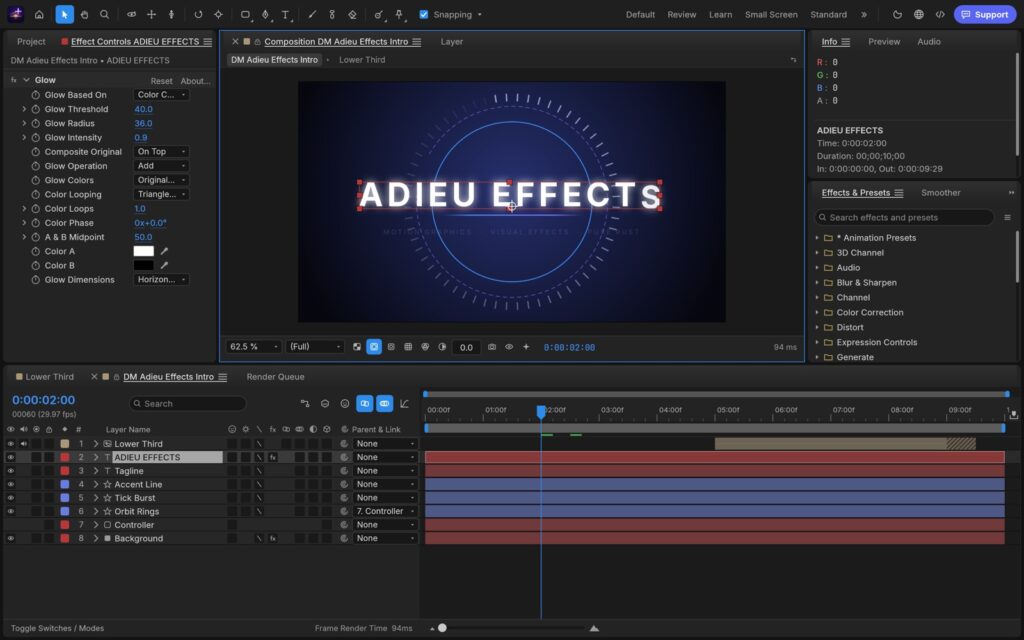Open the Color A white swatch

point(144,251)
